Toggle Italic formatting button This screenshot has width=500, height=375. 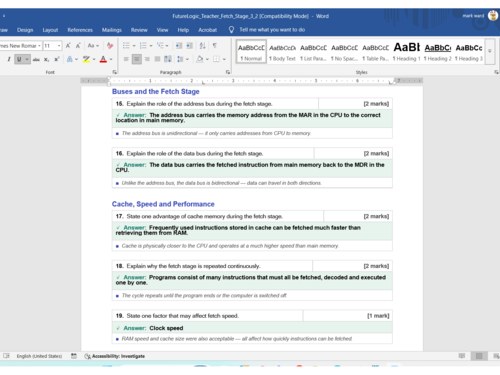pyautogui.click(x=9, y=59)
